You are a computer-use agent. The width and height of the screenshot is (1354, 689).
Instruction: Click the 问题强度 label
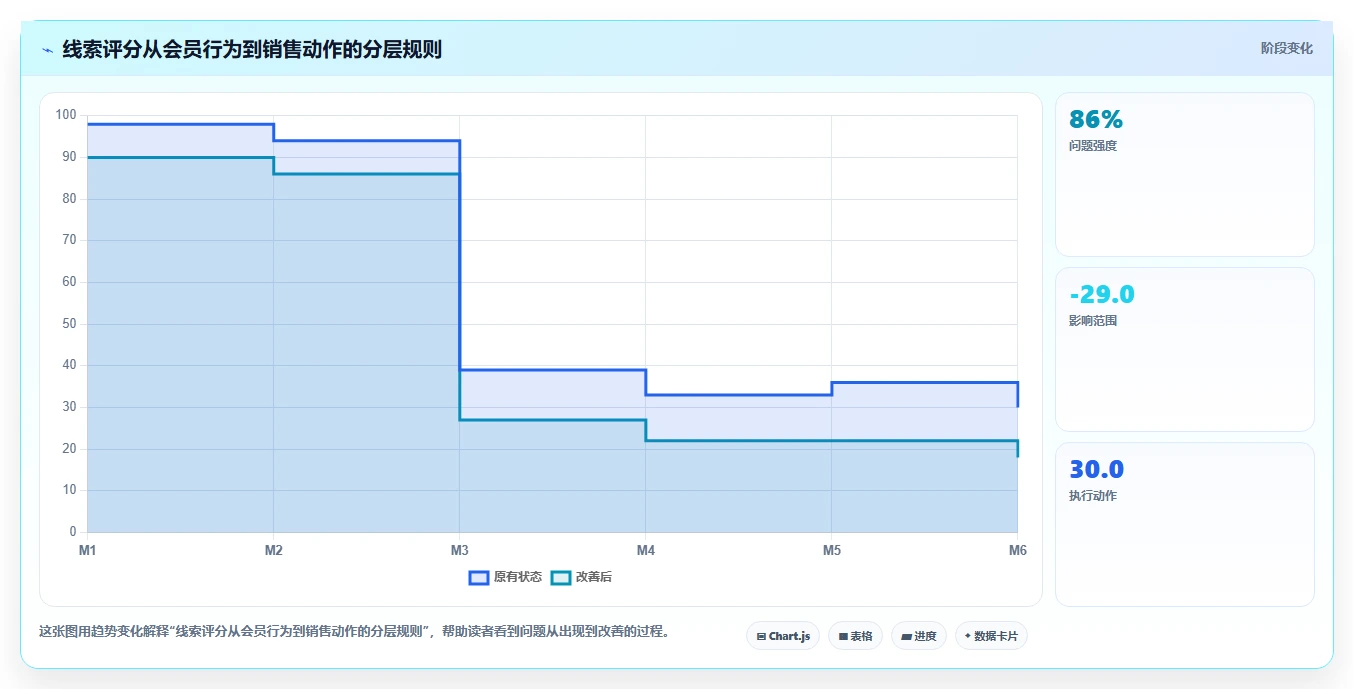click(x=1093, y=146)
